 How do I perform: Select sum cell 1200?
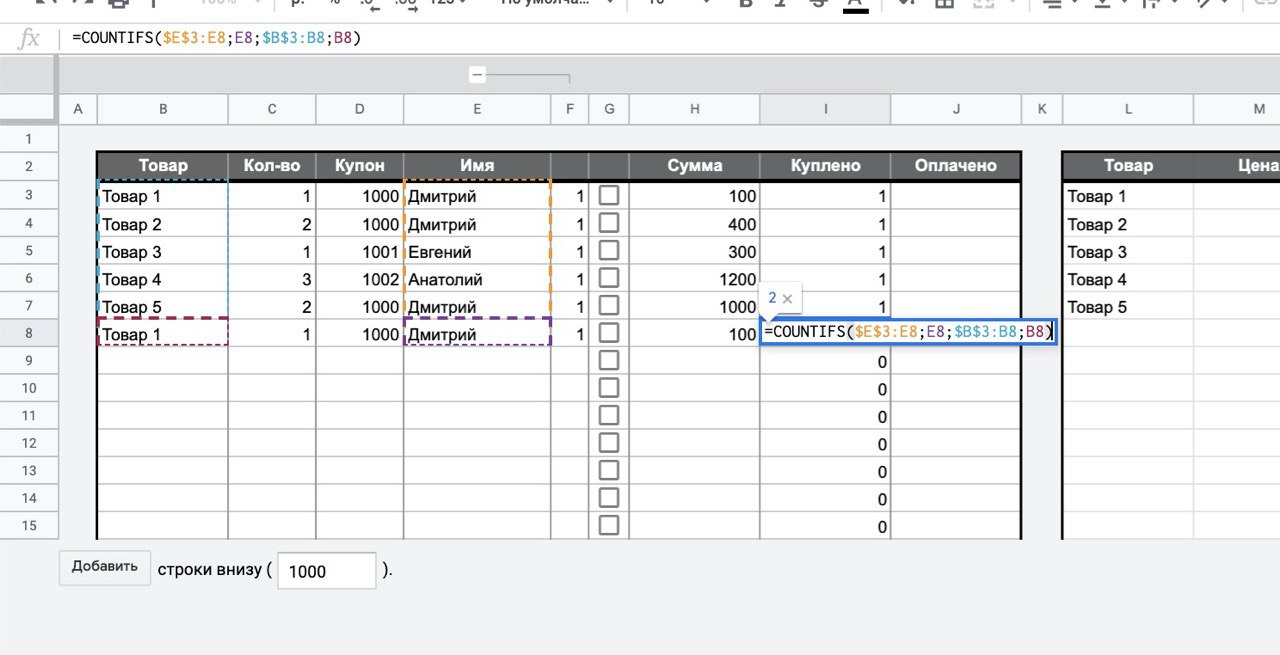pyautogui.click(x=694, y=279)
